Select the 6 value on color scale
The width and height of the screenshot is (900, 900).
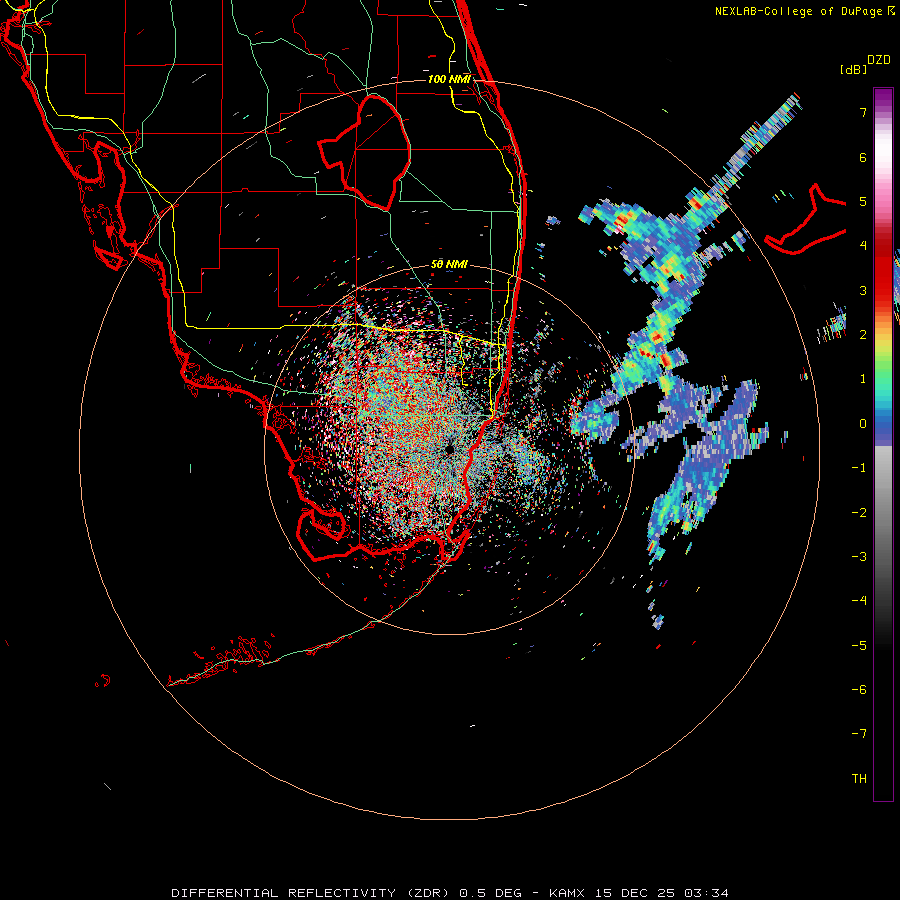coord(863,157)
